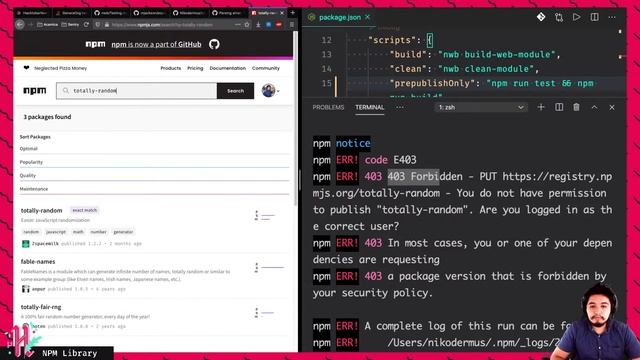Viewport: 640px width, 360px height.
Task: Open the totally-fair-rng package result
Action: [41, 307]
